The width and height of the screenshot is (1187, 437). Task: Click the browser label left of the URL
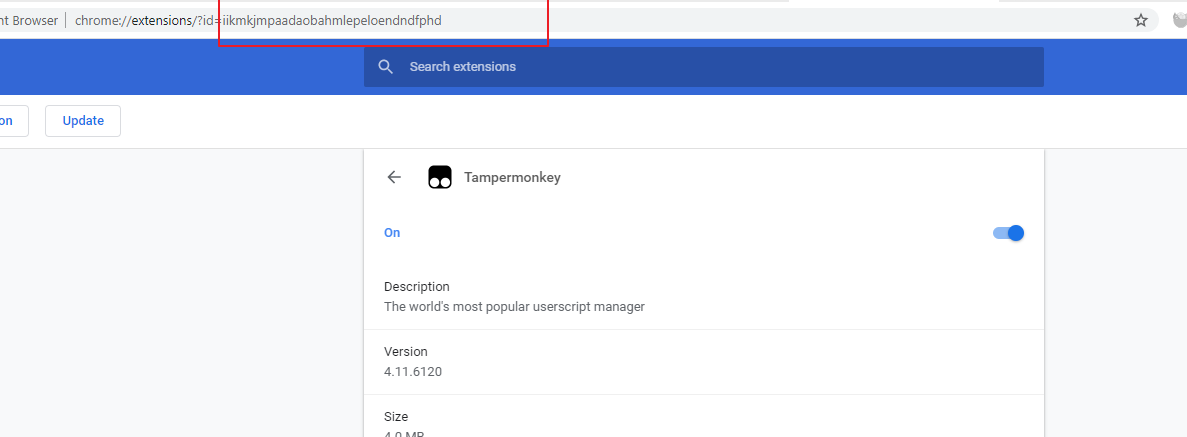pos(28,21)
